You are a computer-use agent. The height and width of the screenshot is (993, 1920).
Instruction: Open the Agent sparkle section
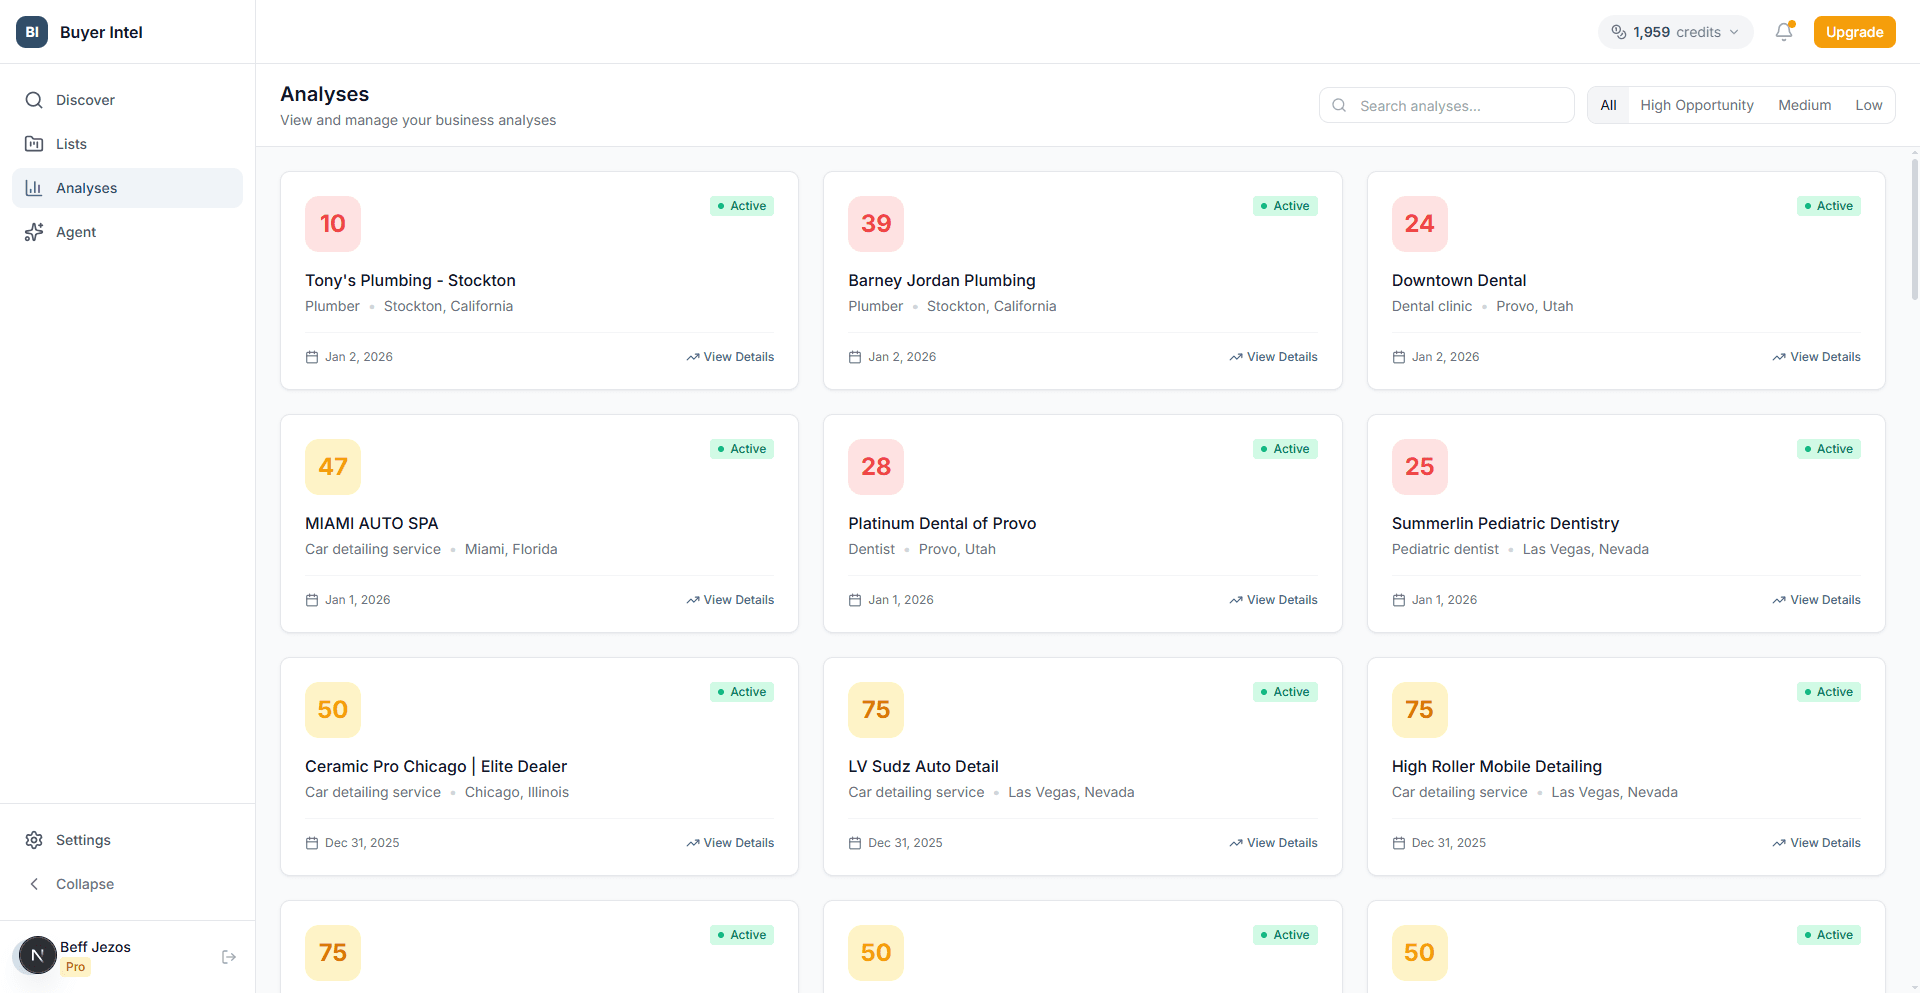[x=76, y=232]
